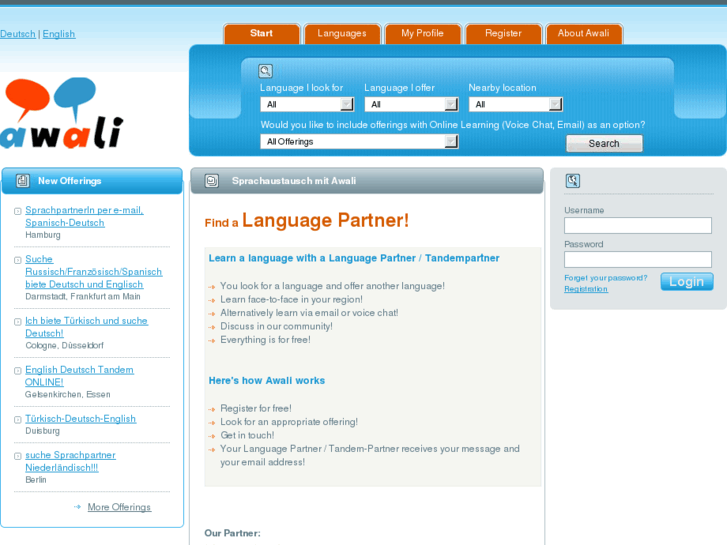727x545 pixels.
Task: View More Offerings link
Action: pyautogui.click(x=119, y=507)
